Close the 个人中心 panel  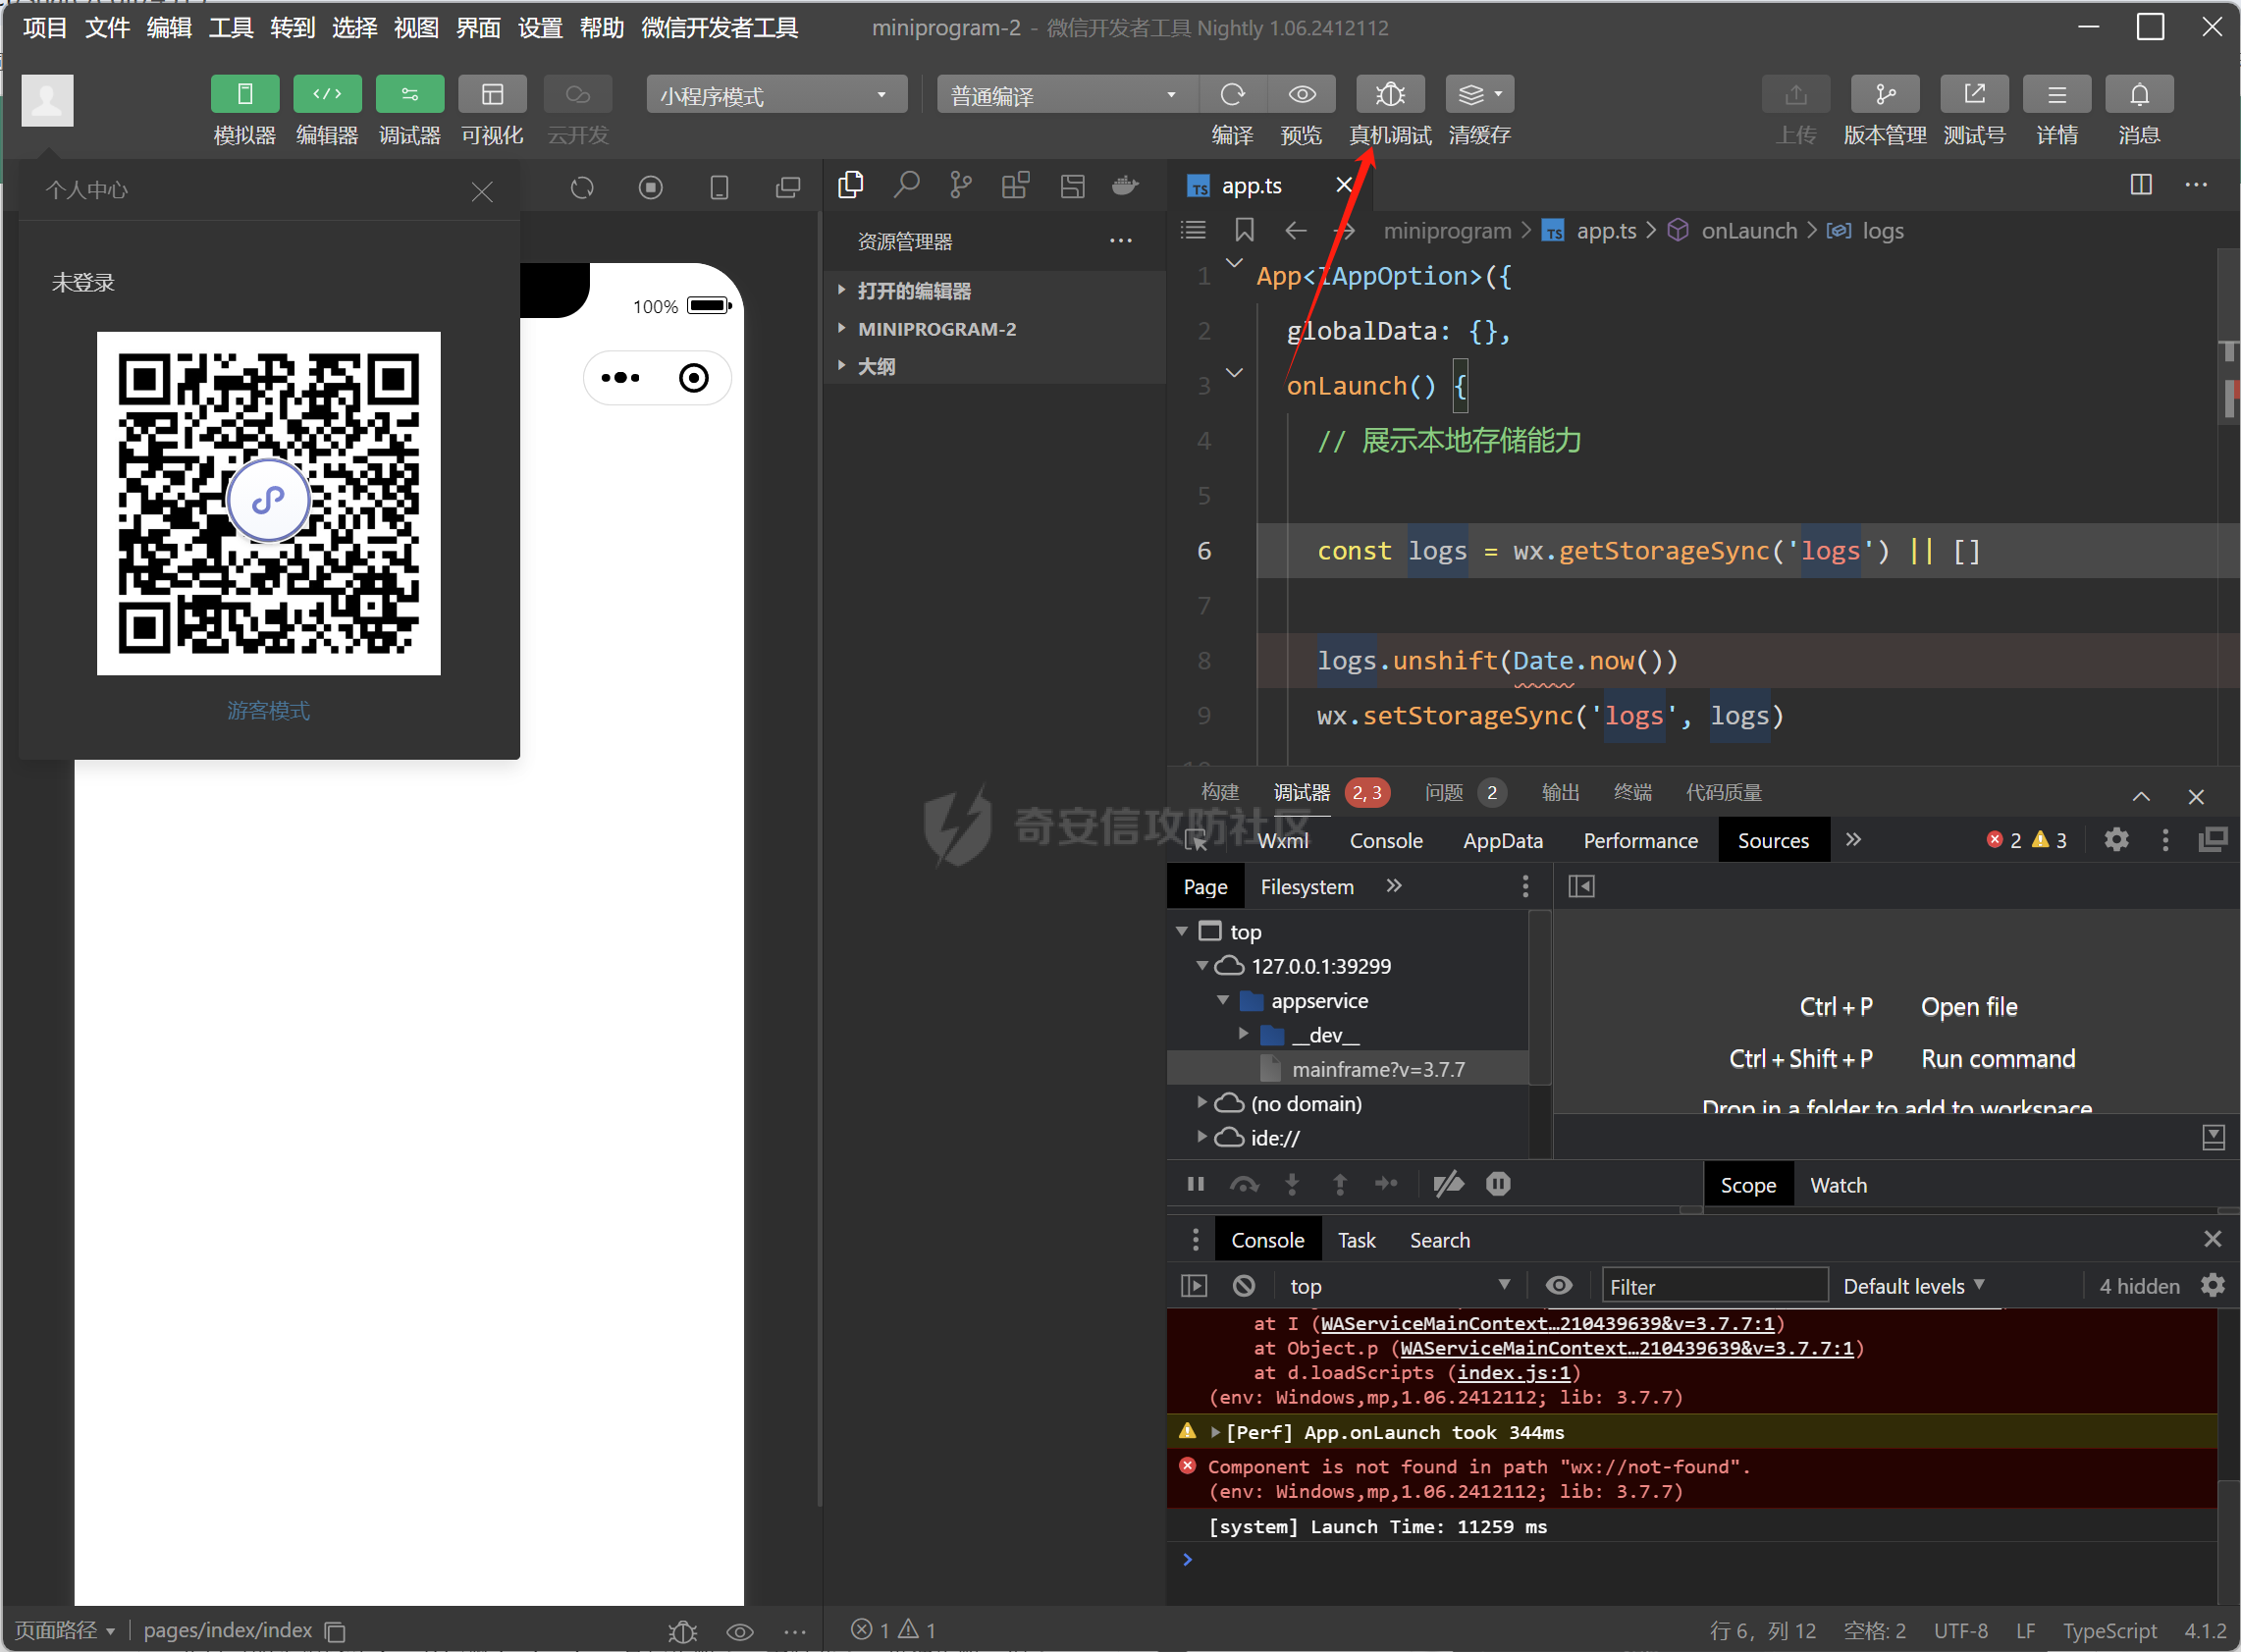[x=482, y=191]
